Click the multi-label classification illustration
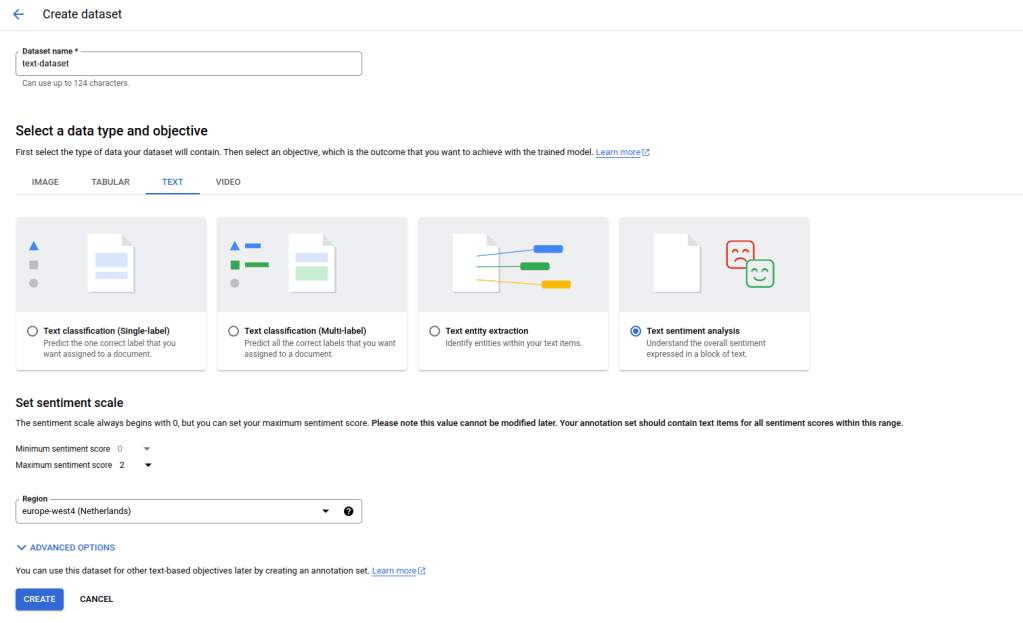This screenshot has height=623, width=1023. click(312, 264)
